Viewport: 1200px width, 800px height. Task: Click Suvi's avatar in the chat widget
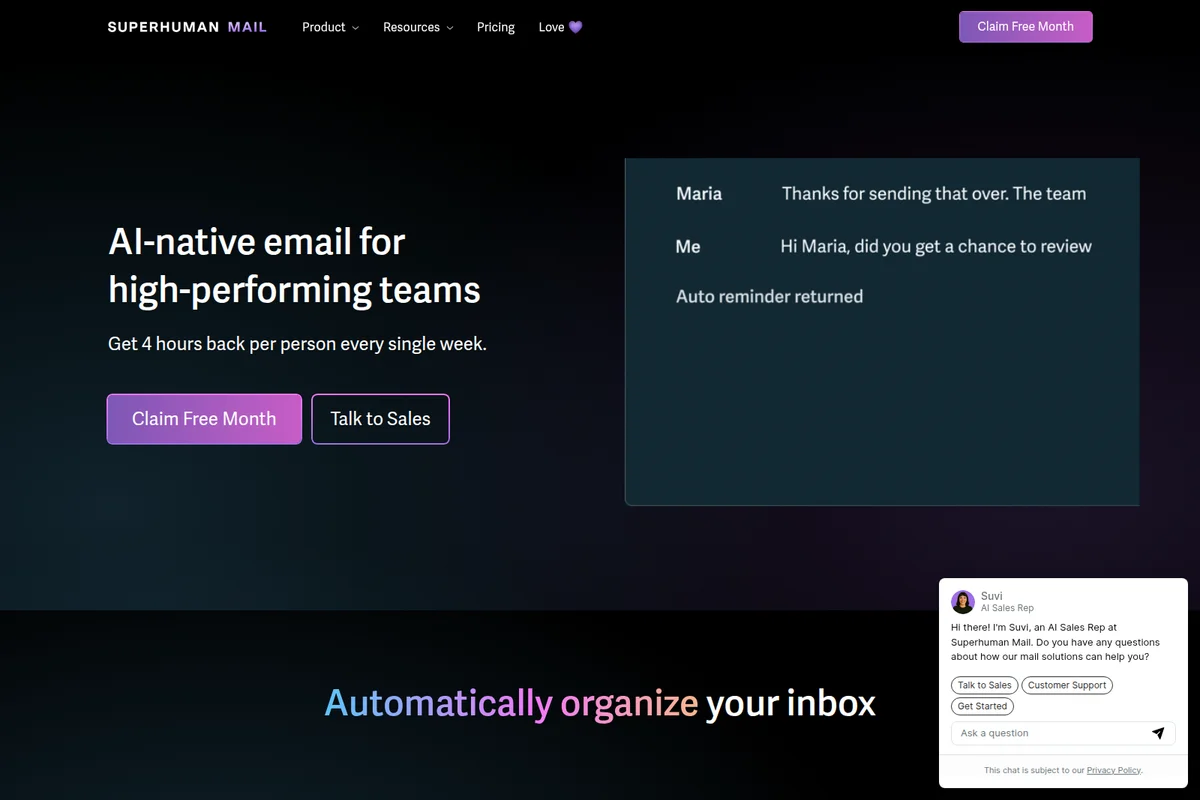click(x=962, y=601)
